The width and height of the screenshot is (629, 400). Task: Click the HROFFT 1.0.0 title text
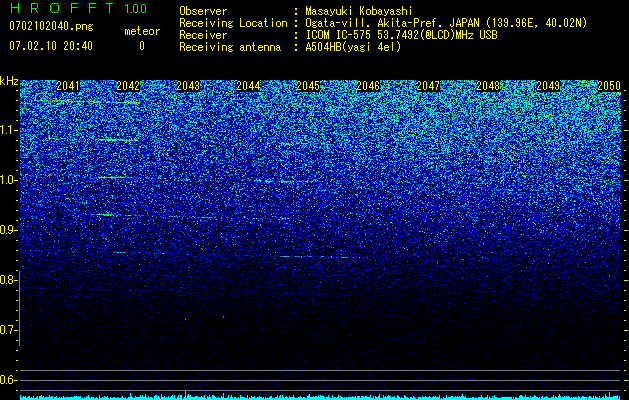point(78,8)
